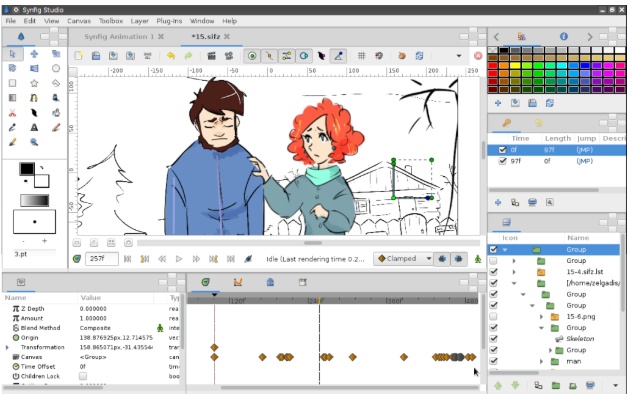
Task: Click the Length column header
Action: 558,138
